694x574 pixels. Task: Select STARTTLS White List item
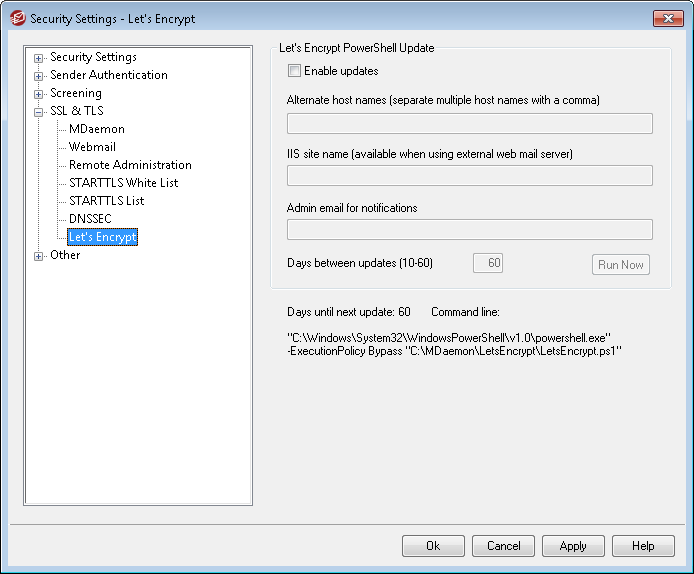(123, 183)
